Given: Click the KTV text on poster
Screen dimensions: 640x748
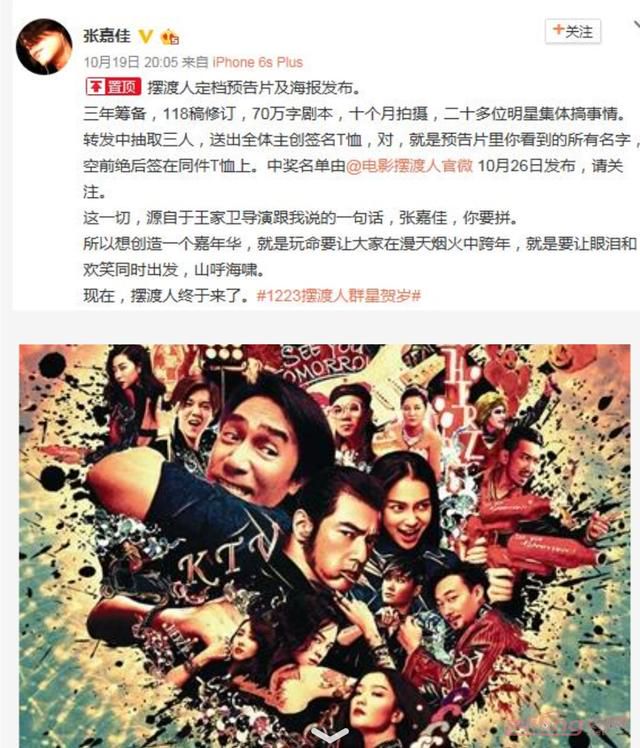Looking at the screenshot, I should point(228,556).
